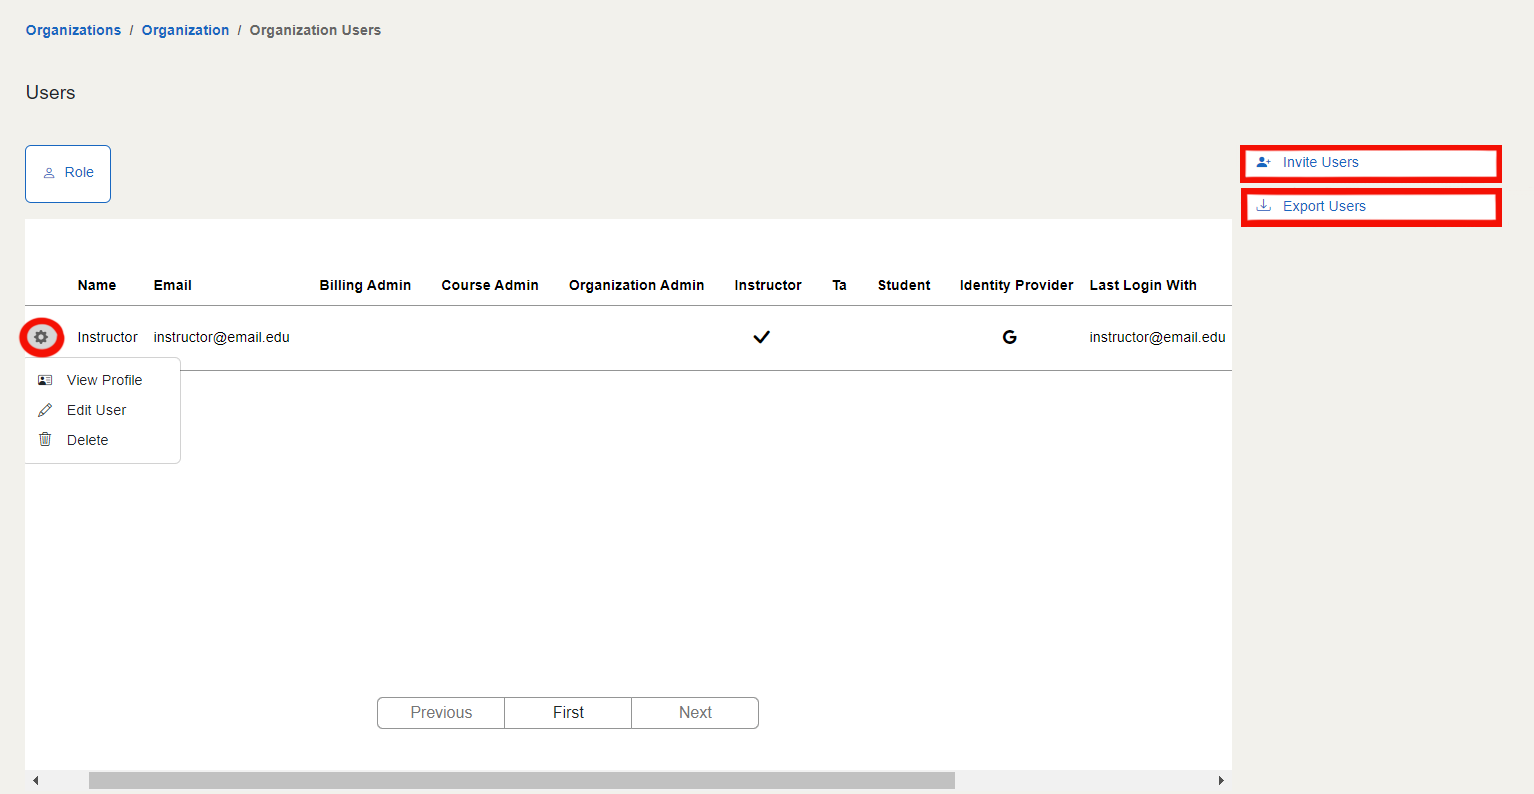Viewport: 1534px width, 794px height.
Task: Click the Email column header
Action: pyautogui.click(x=172, y=285)
